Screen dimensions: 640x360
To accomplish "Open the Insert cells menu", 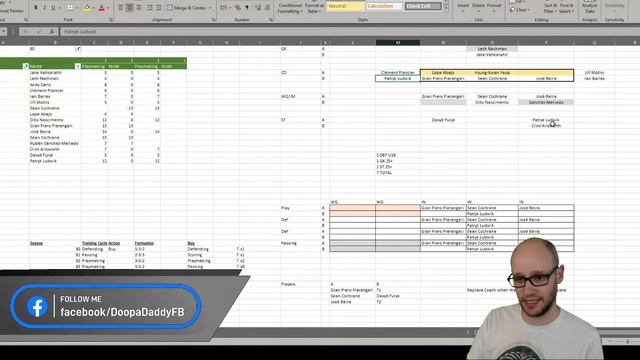I will [x=463, y=7].
